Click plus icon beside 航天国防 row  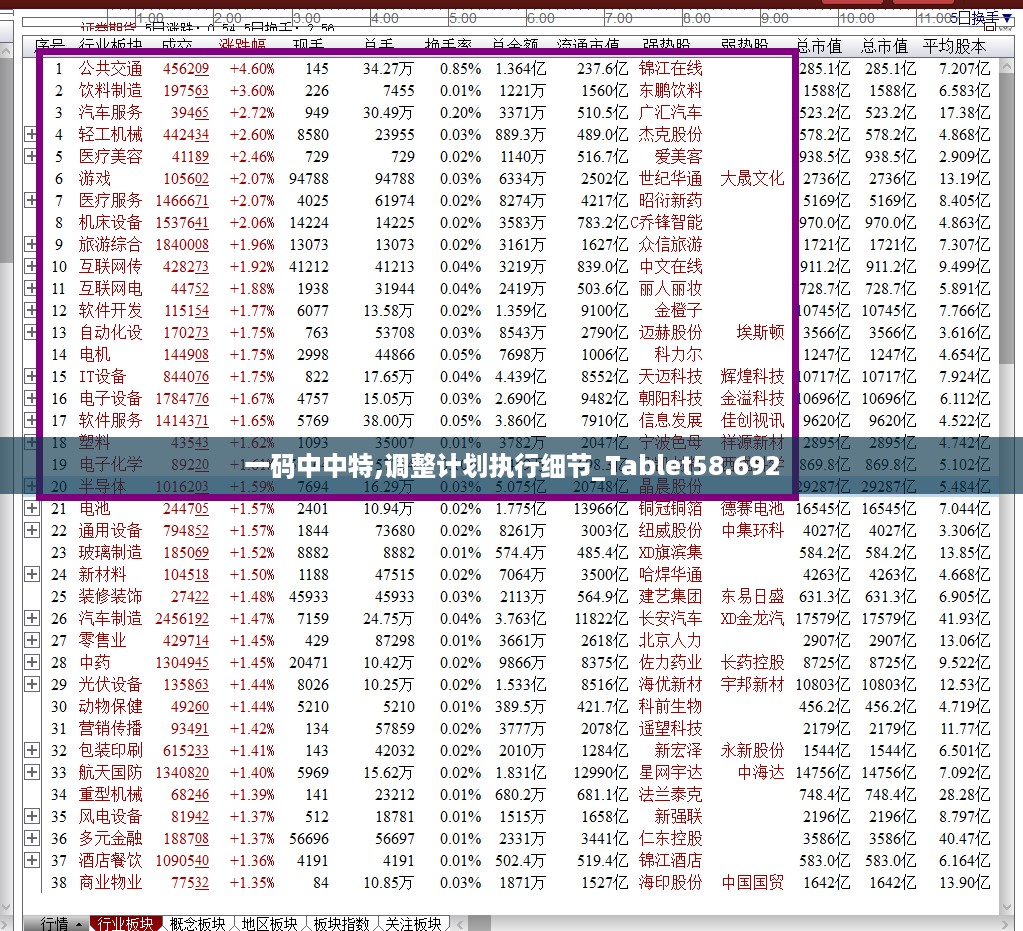31,772
